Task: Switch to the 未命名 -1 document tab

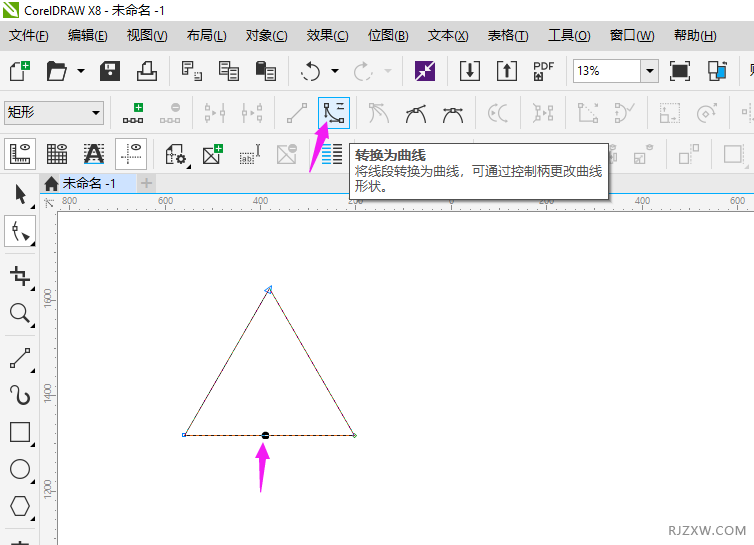Action: tap(88, 183)
